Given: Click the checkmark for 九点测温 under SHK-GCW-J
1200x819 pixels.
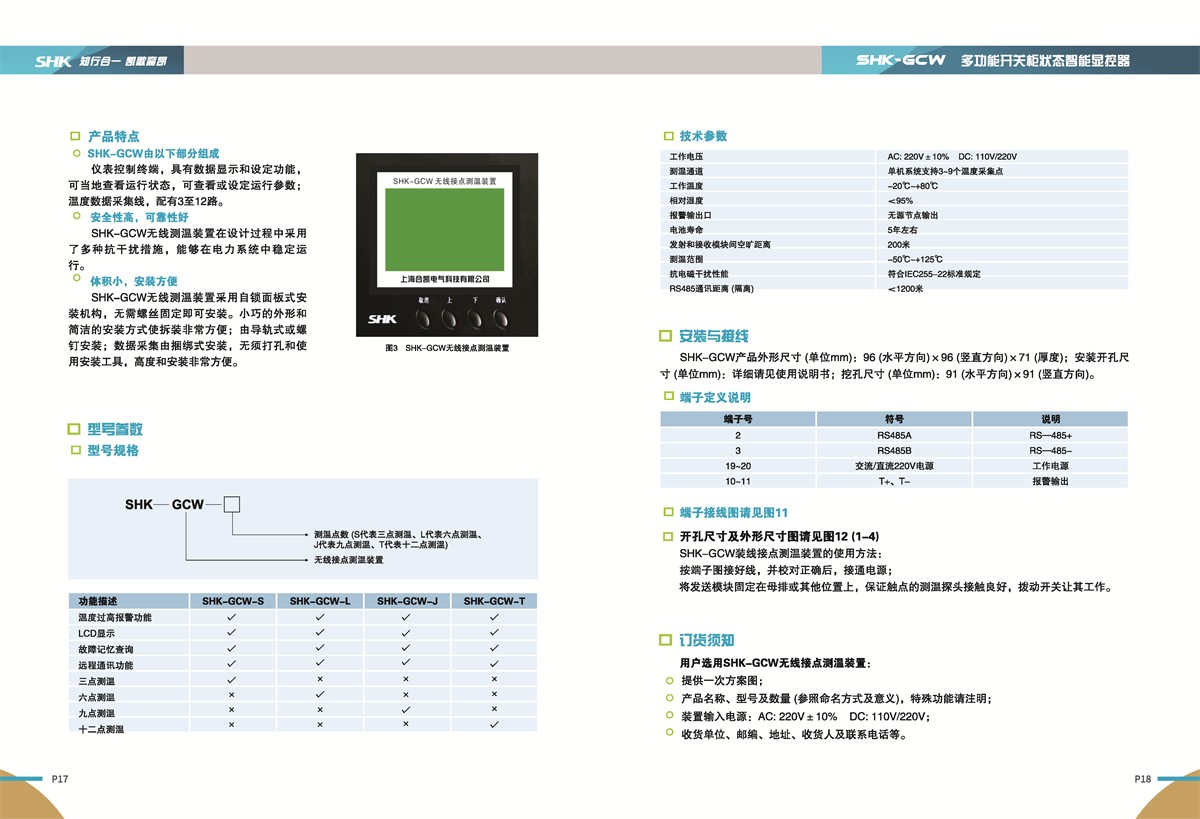Looking at the screenshot, I should [x=406, y=710].
